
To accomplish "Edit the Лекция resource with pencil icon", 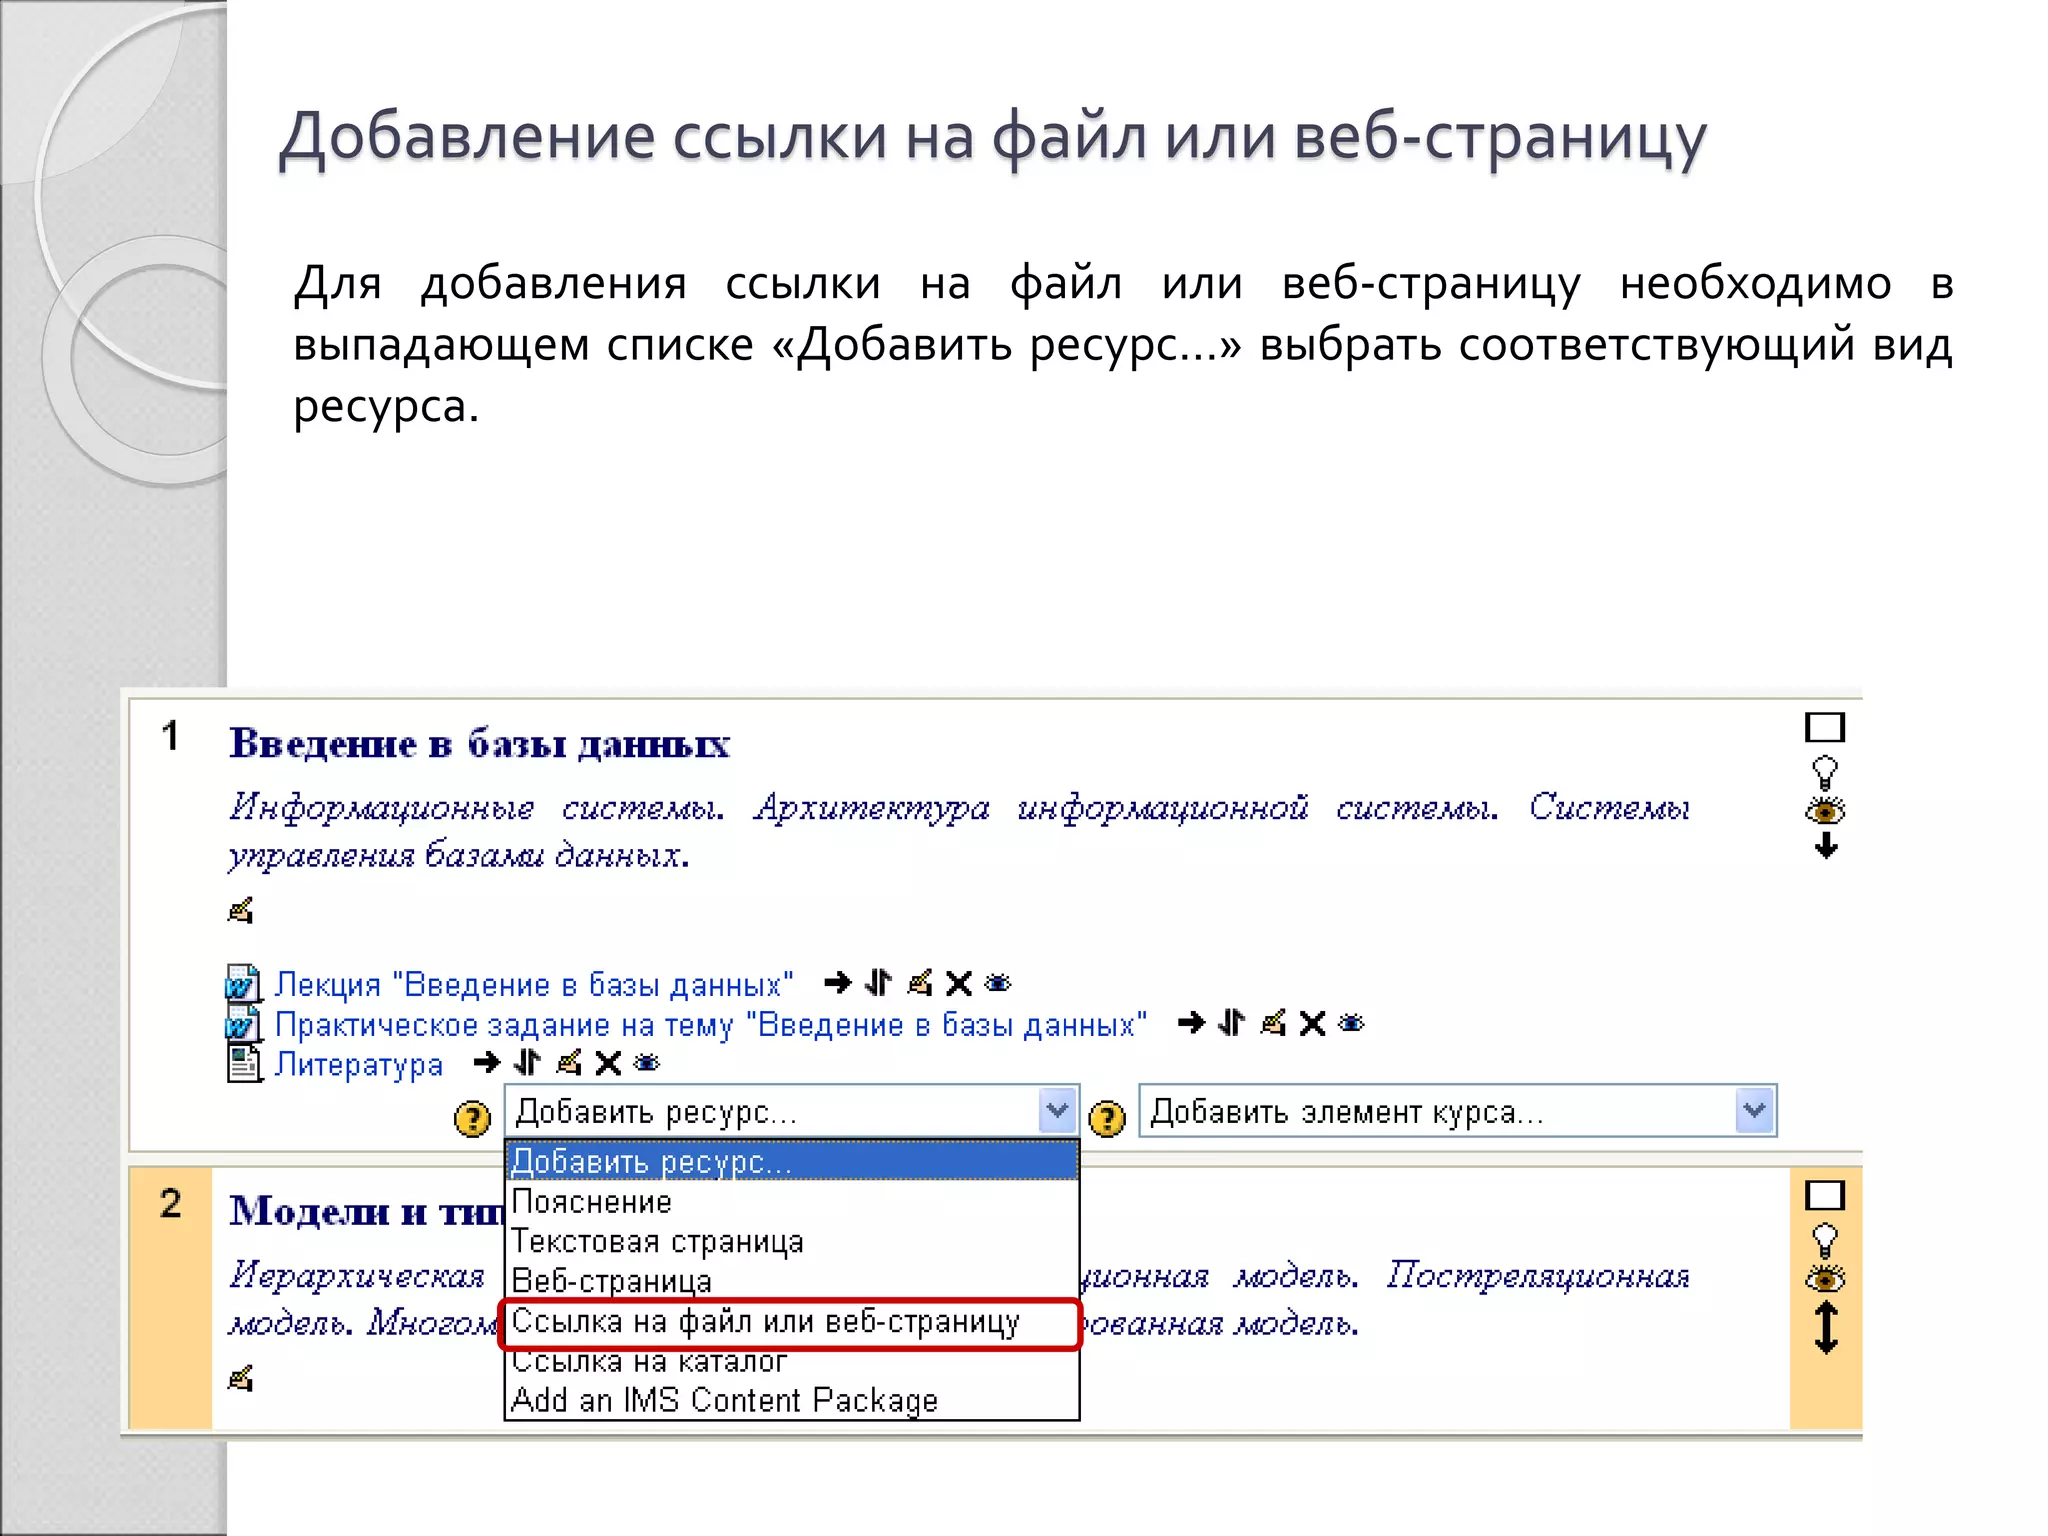I will tap(920, 984).
